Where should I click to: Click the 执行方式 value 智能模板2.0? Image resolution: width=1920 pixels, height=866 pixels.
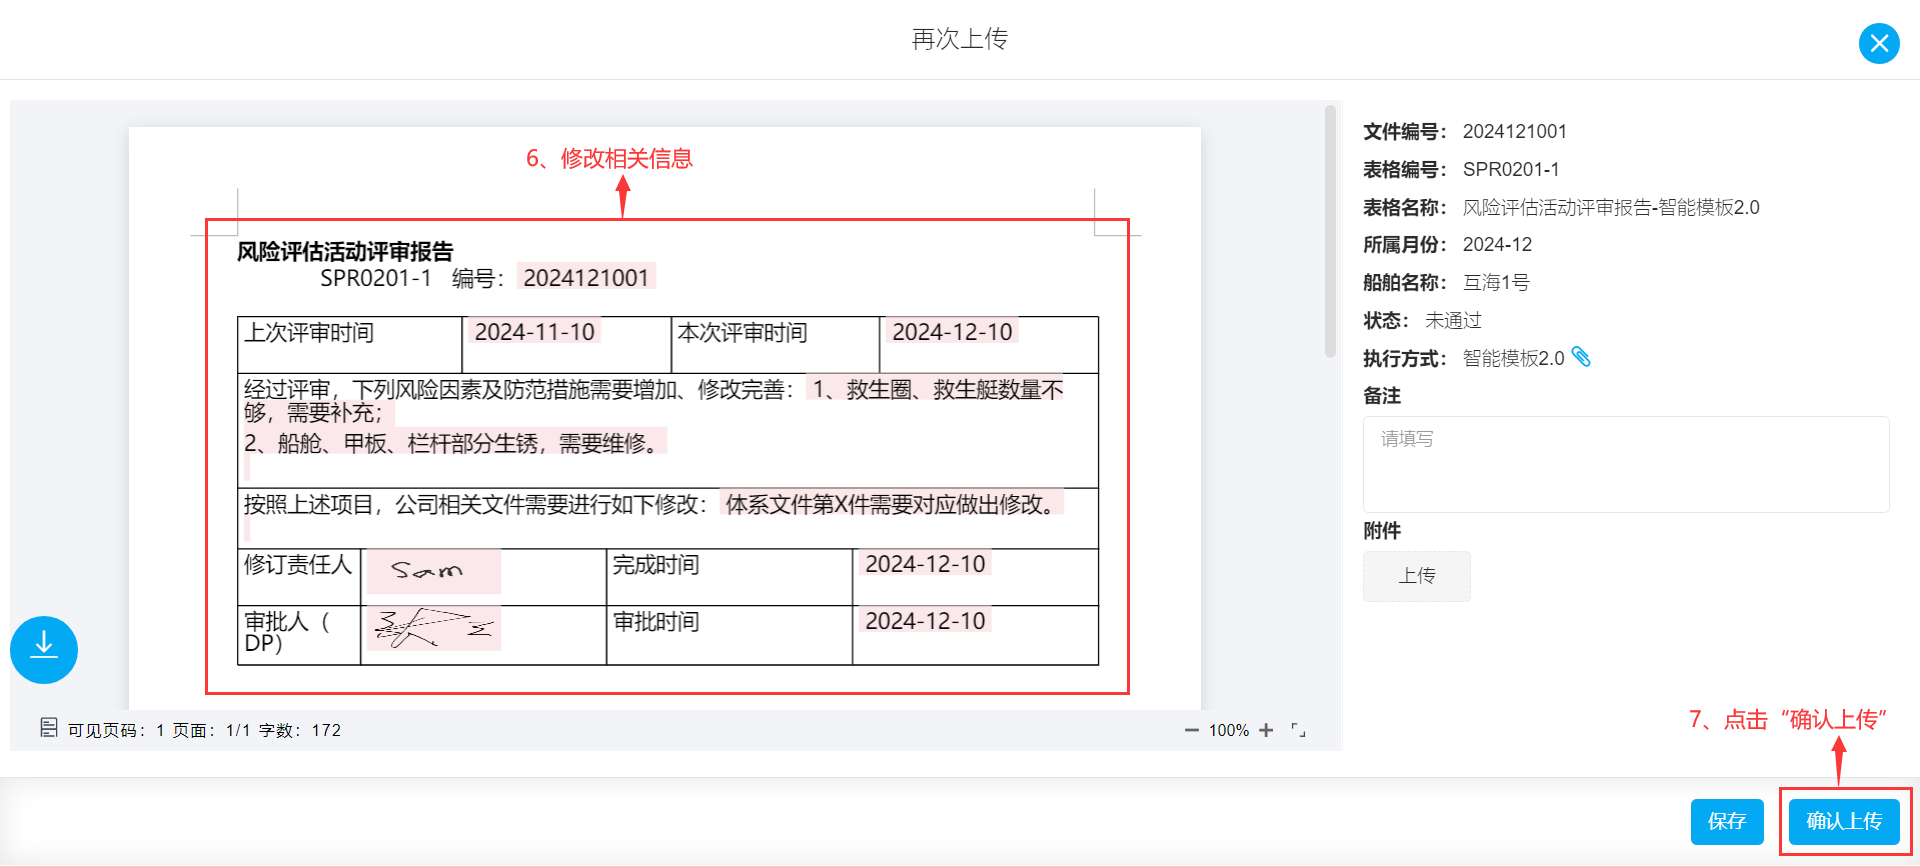pyautogui.click(x=1513, y=358)
